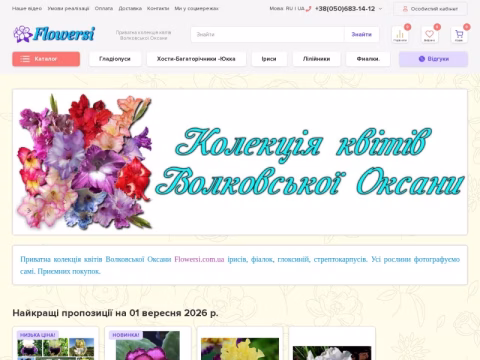480x360 pixels.
Task: Follow the Flowersi.com.ua link in description
Action: [199, 259]
